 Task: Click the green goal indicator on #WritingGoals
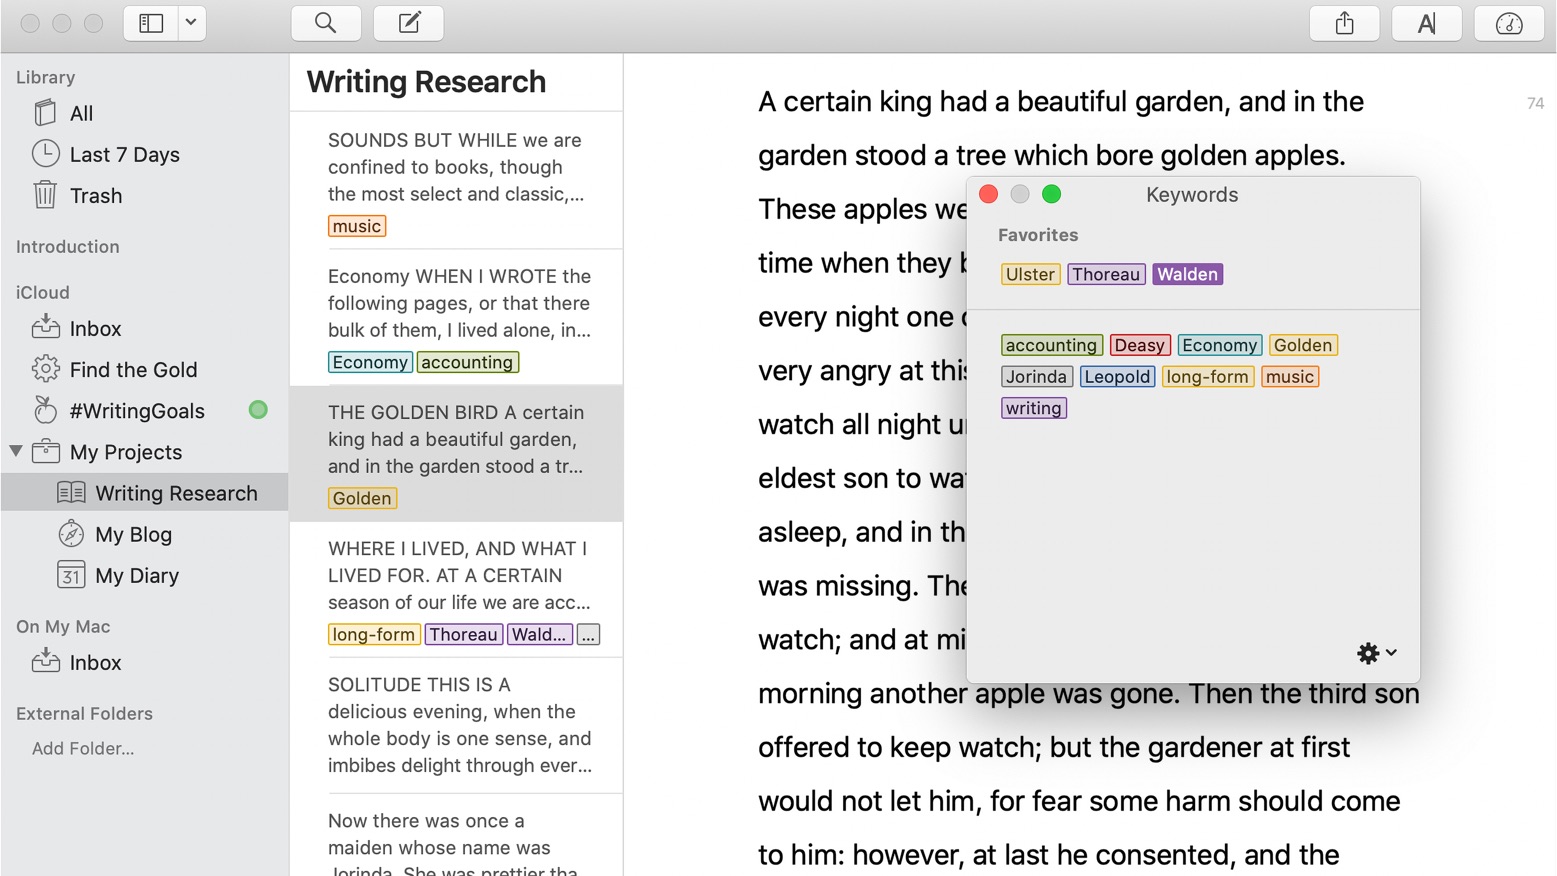click(258, 409)
